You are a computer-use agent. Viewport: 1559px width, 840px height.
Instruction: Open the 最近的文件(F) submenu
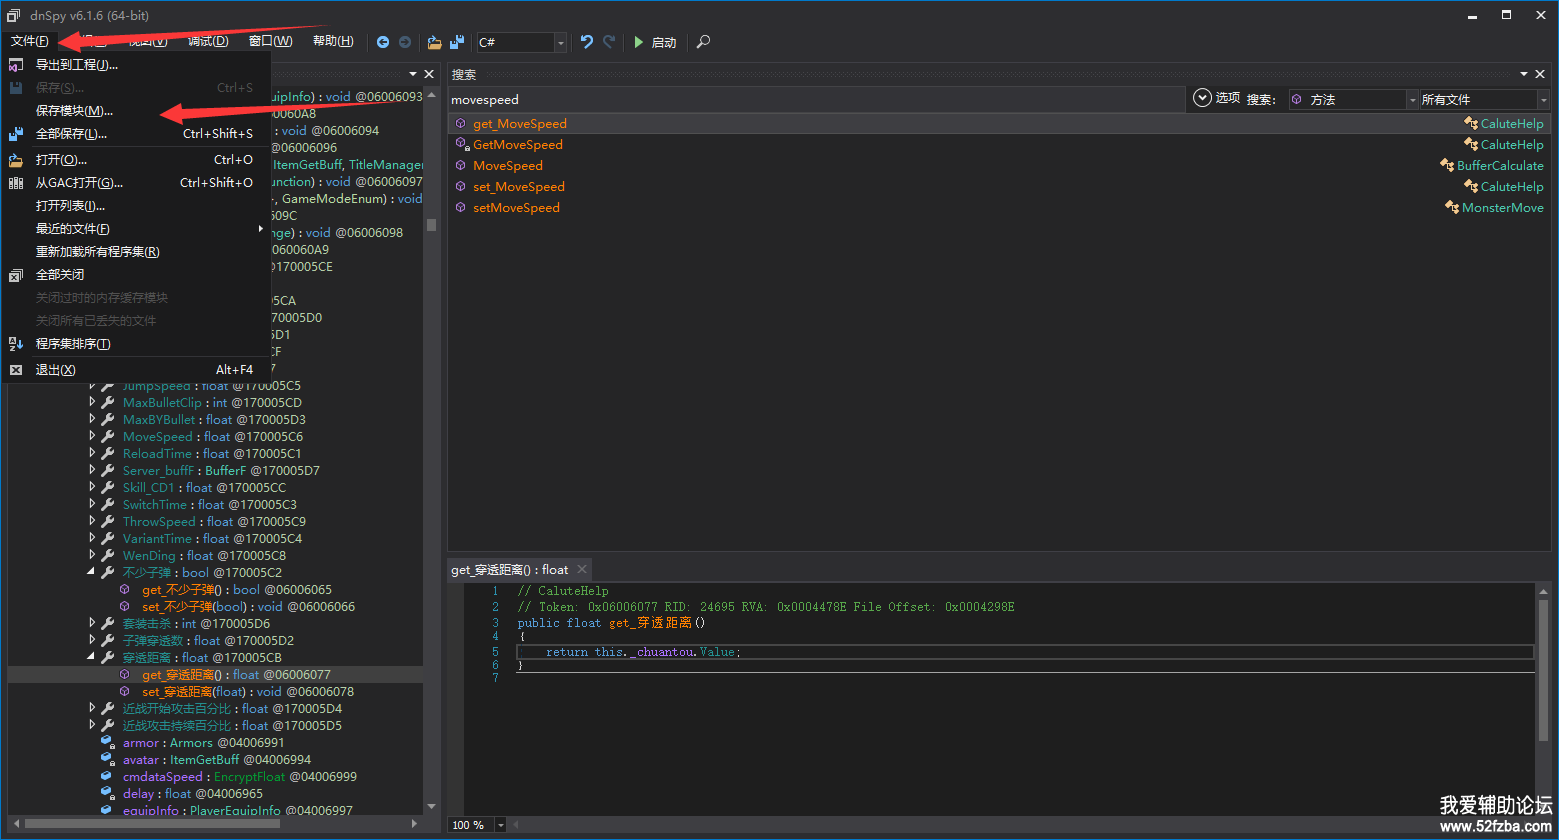tap(136, 229)
